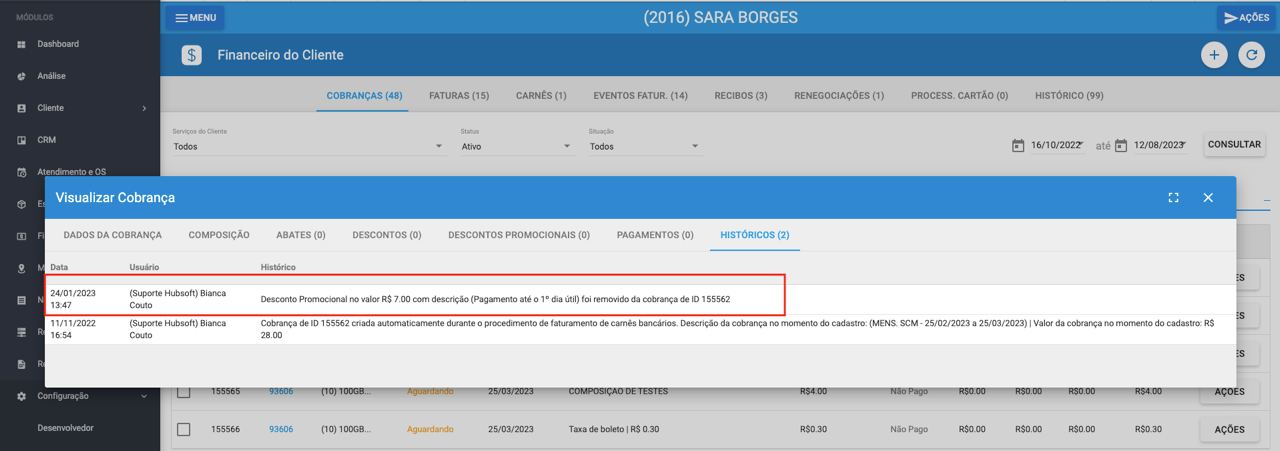The width and height of the screenshot is (1280, 451).
Task: Open the AÇÕES send button in header
Action: [1246, 17]
